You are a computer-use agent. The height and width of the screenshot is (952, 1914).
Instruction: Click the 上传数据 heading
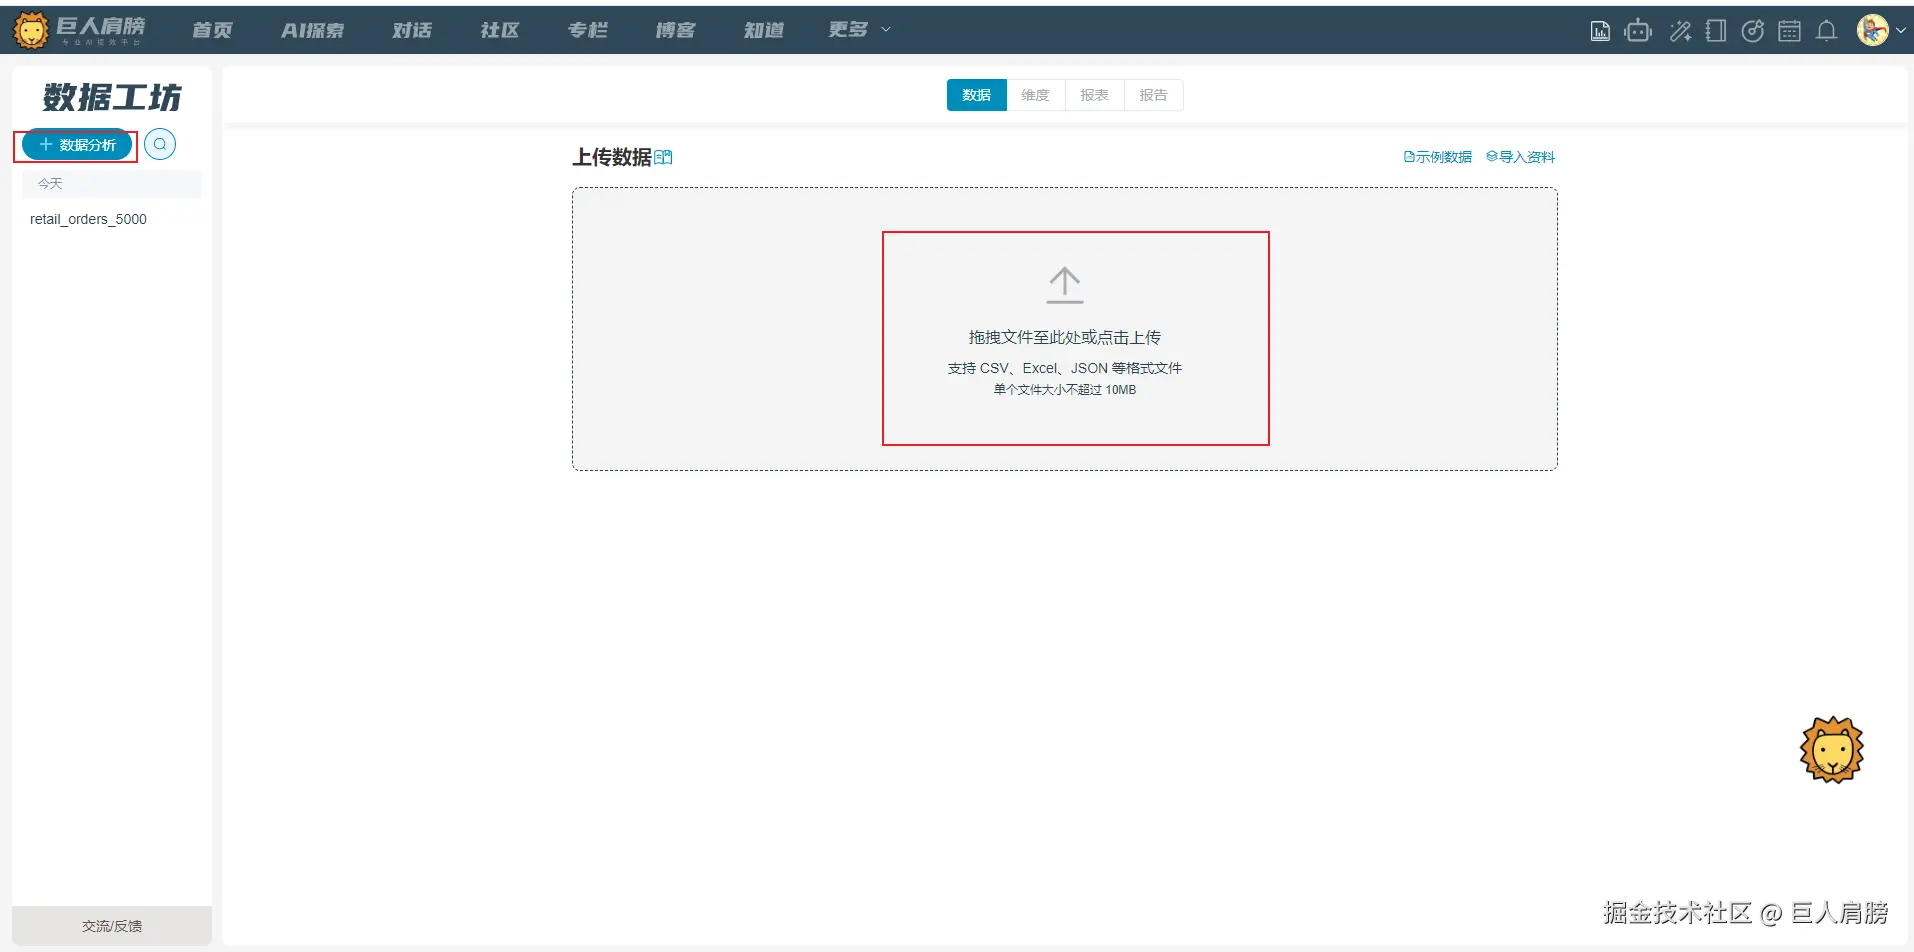point(612,157)
